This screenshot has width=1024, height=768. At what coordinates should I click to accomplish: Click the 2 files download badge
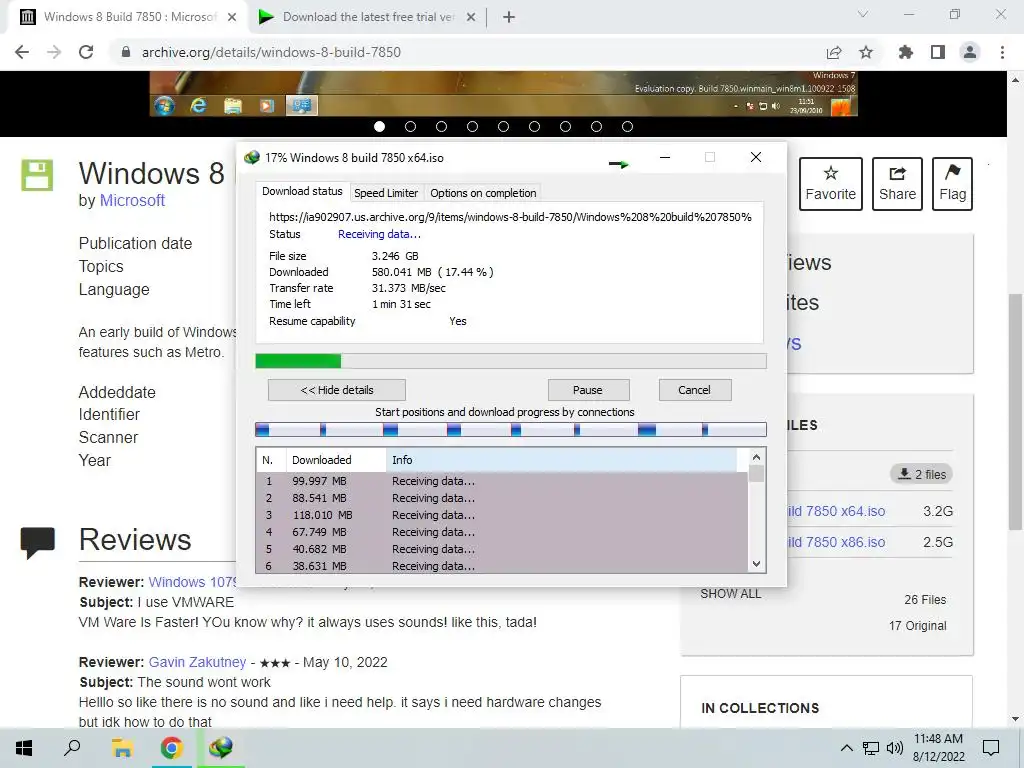[x=921, y=474]
